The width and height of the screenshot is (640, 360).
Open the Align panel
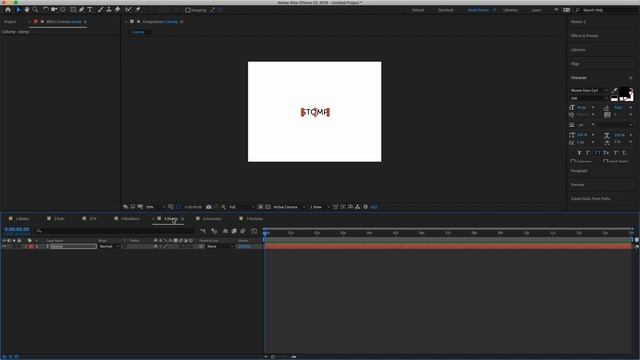click(x=575, y=64)
